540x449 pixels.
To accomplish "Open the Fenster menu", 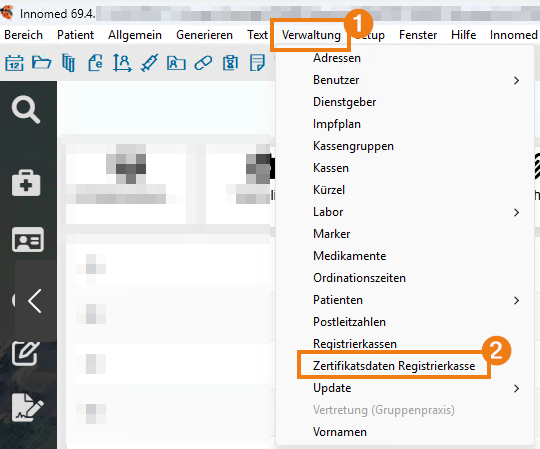I will (x=418, y=35).
